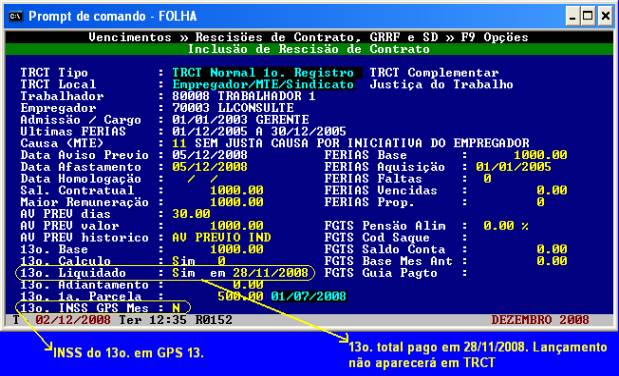Click FERIAS Base value 1000.00
The image size is (619, 376).
point(540,155)
